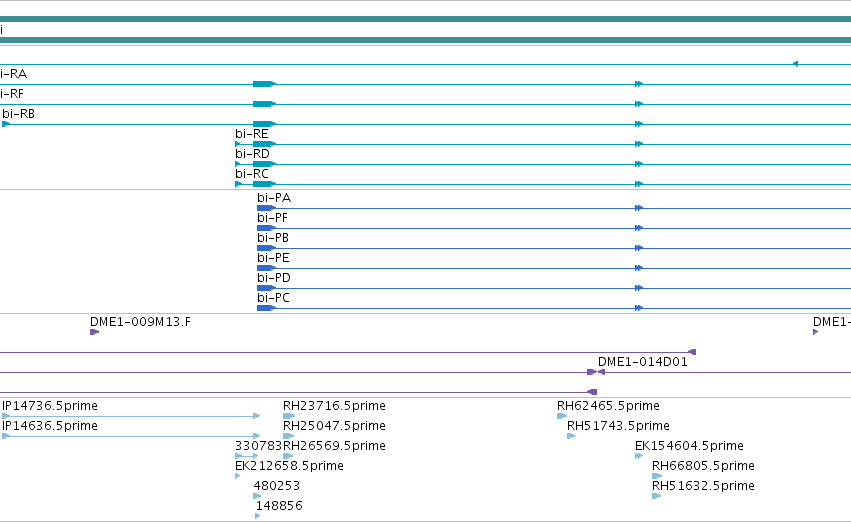Click the EK154604.5prime arrow glyph
The height and width of the screenshot is (522, 851).
(x=639, y=456)
